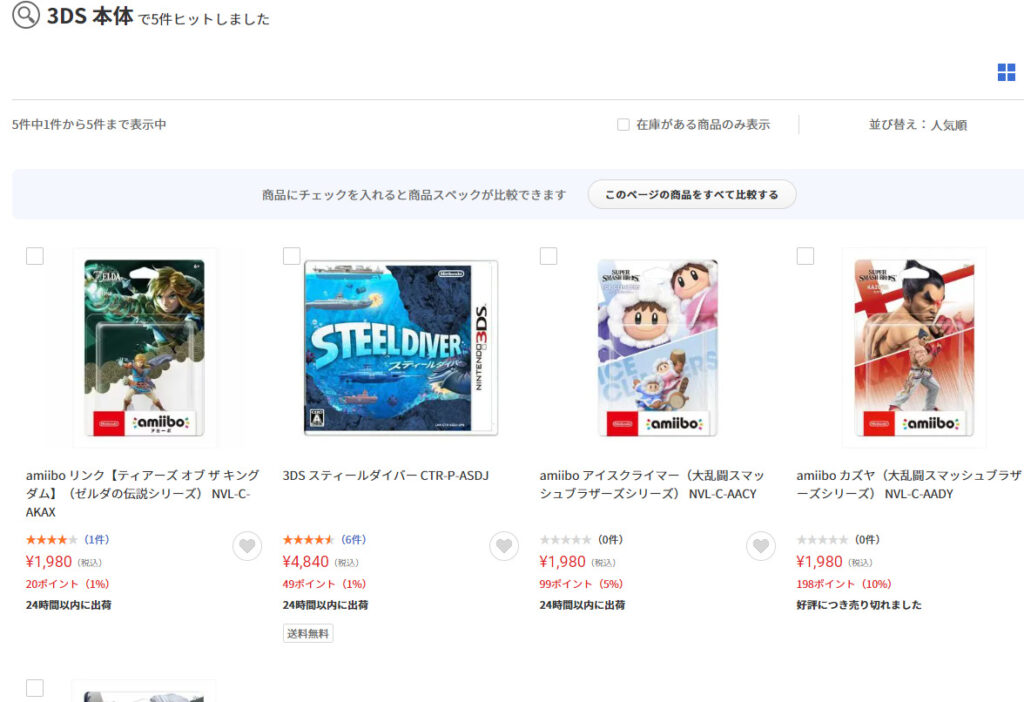Click the (0件) reviews of amiibo アイスクライマー
The height and width of the screenshot is (702, 1024).
coord(610,540)
